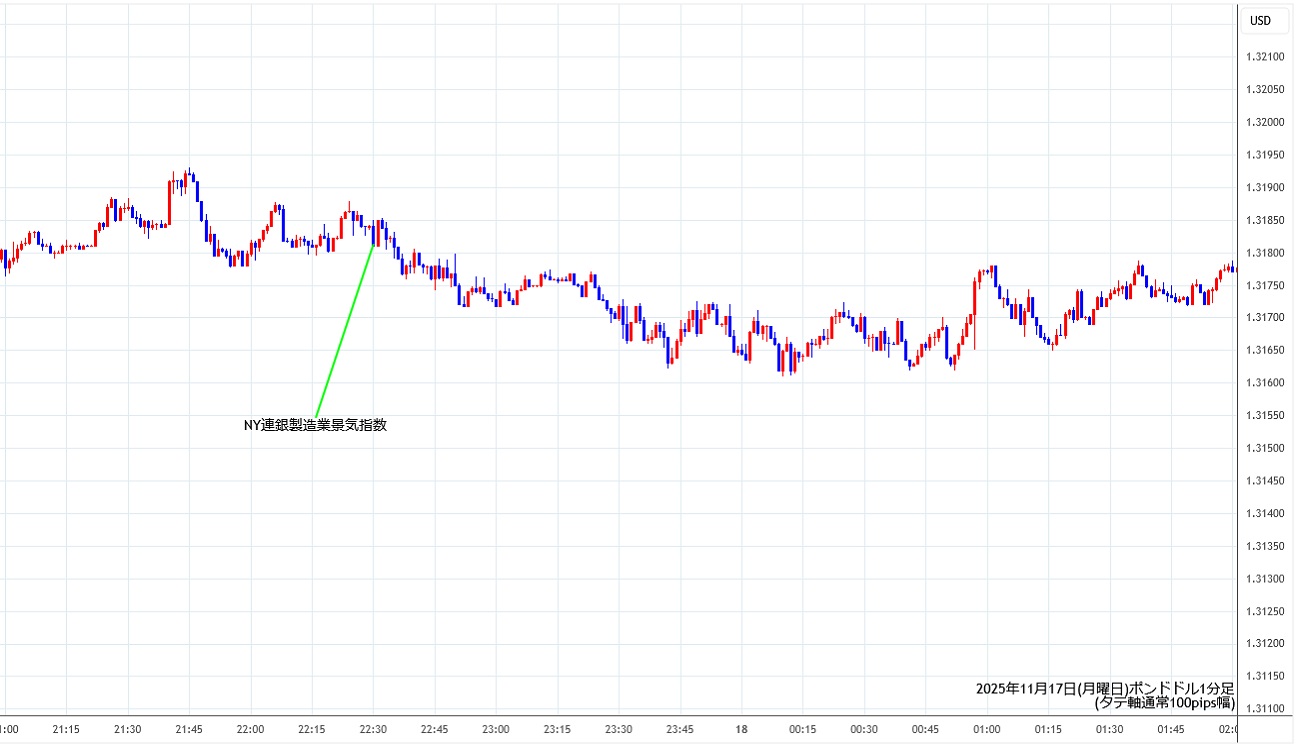Click the 01:00 time axis label

(x=987, y=729)
